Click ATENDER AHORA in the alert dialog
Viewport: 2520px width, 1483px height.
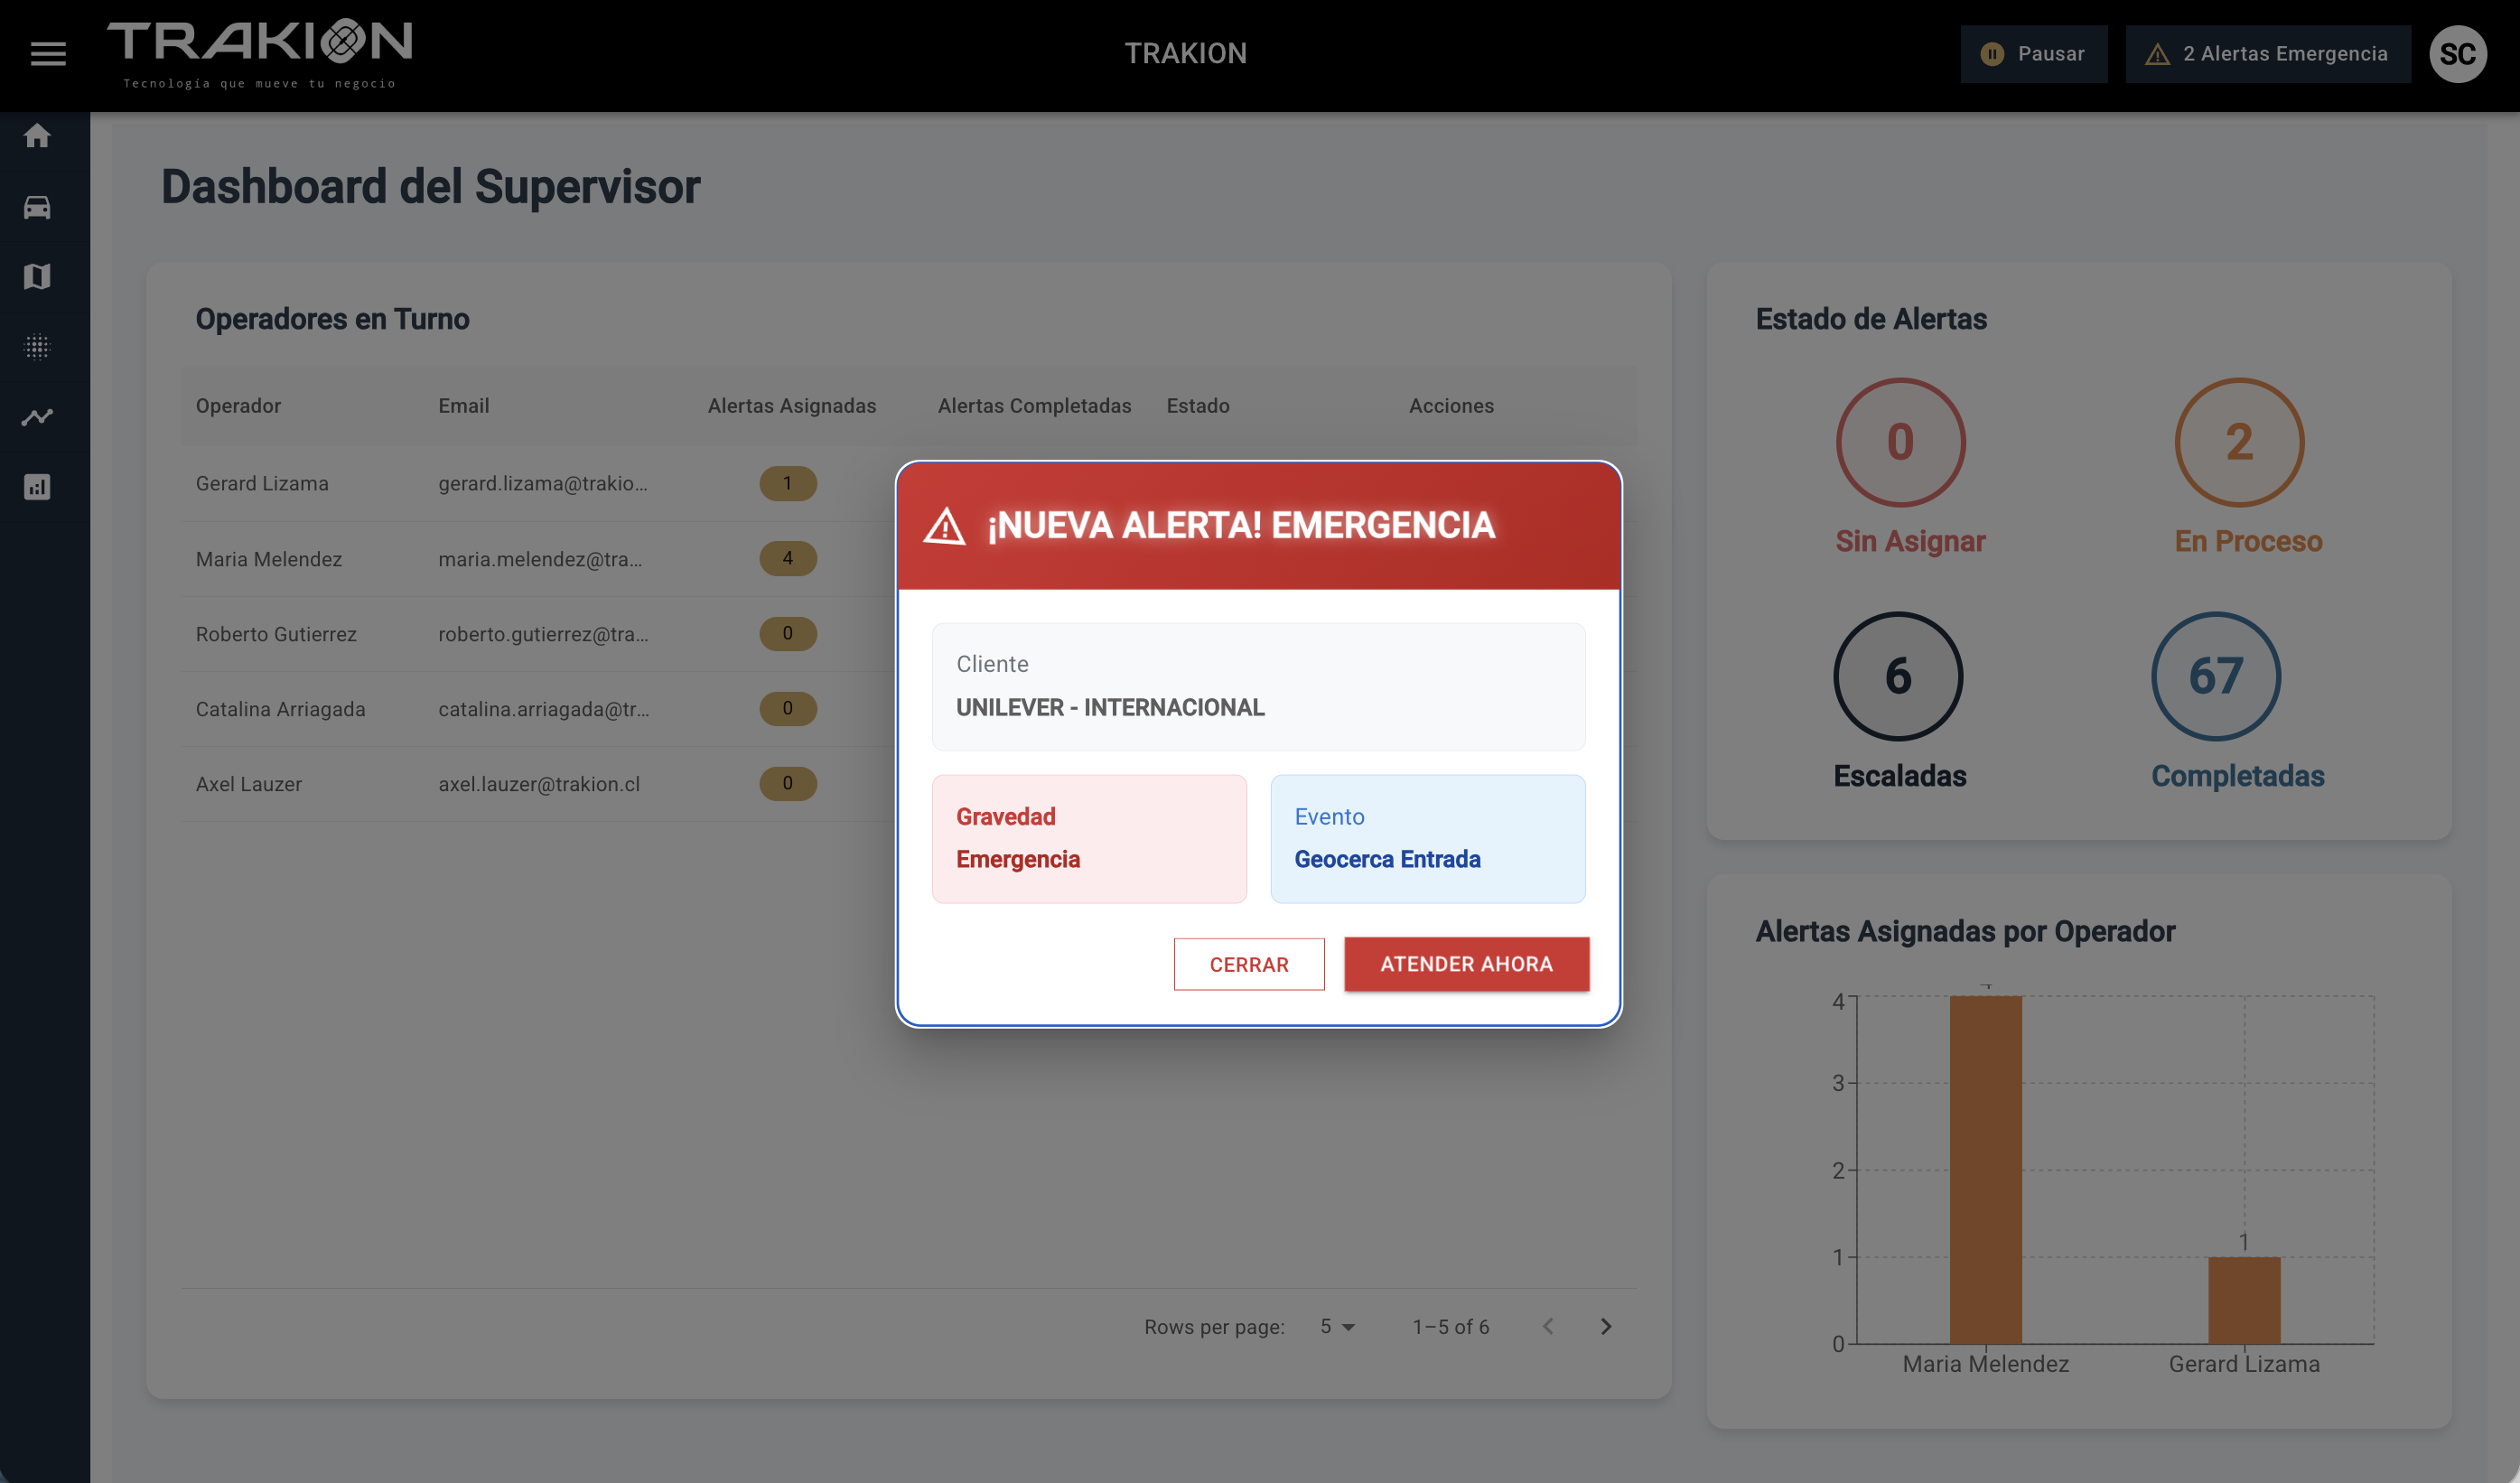(x=1466, y=963)
